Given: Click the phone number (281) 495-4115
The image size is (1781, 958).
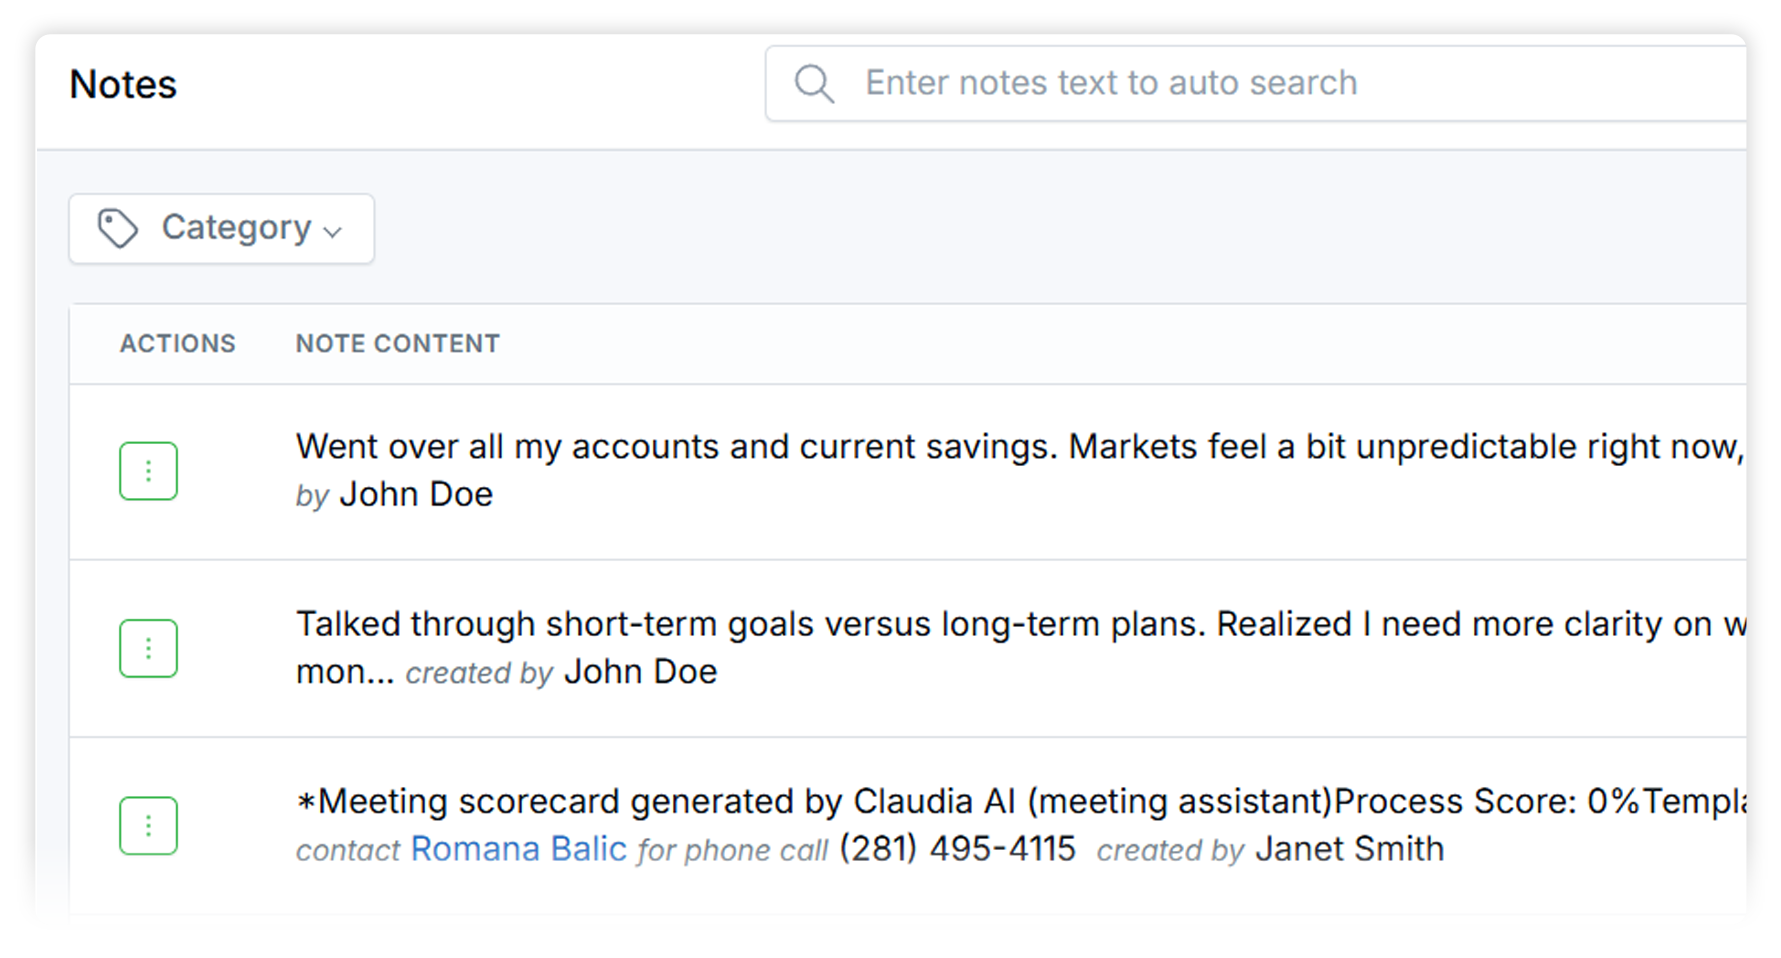Looking at the screenshot, I should click(x=957, y=849).
